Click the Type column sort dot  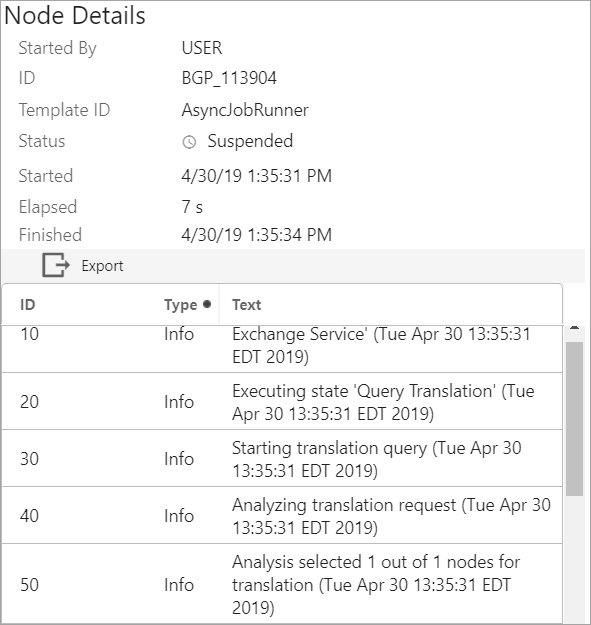click(207, 304)
